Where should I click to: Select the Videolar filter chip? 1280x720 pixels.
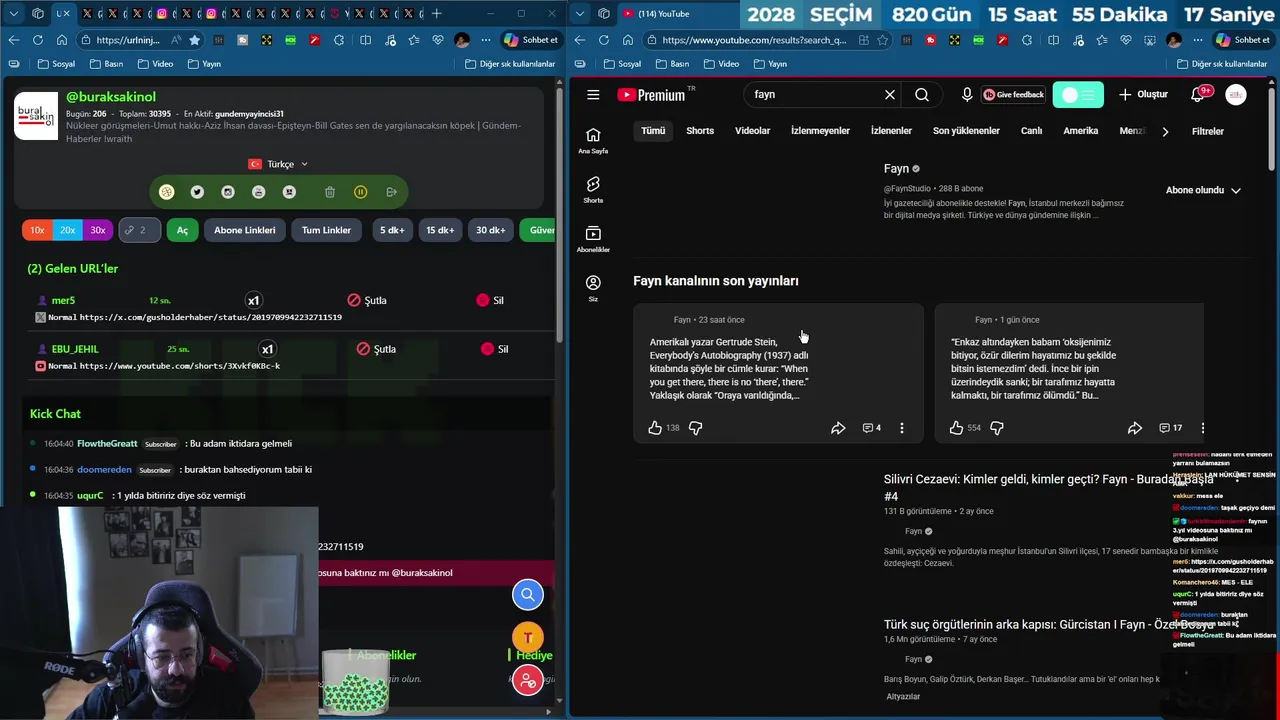(x=752, y=131)
